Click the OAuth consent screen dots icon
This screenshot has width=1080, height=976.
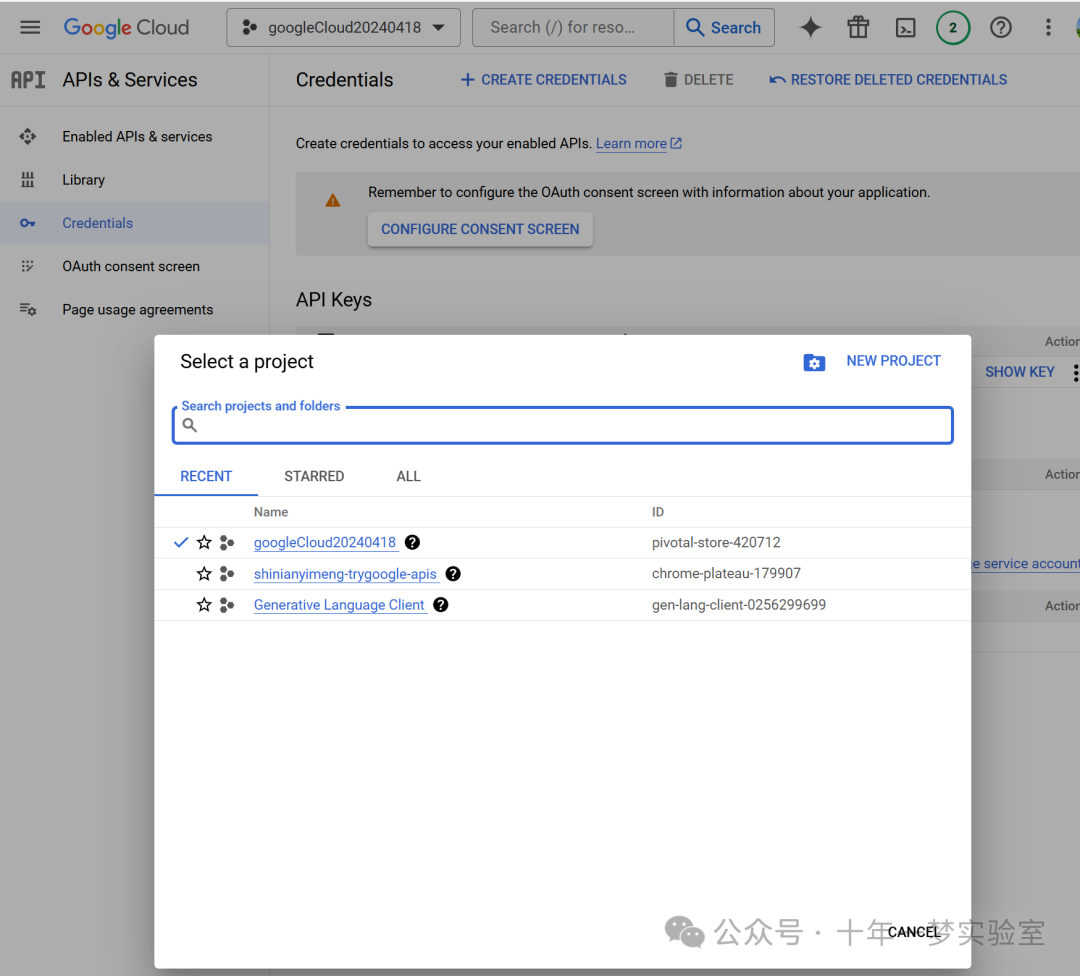[x=28, y=267]
